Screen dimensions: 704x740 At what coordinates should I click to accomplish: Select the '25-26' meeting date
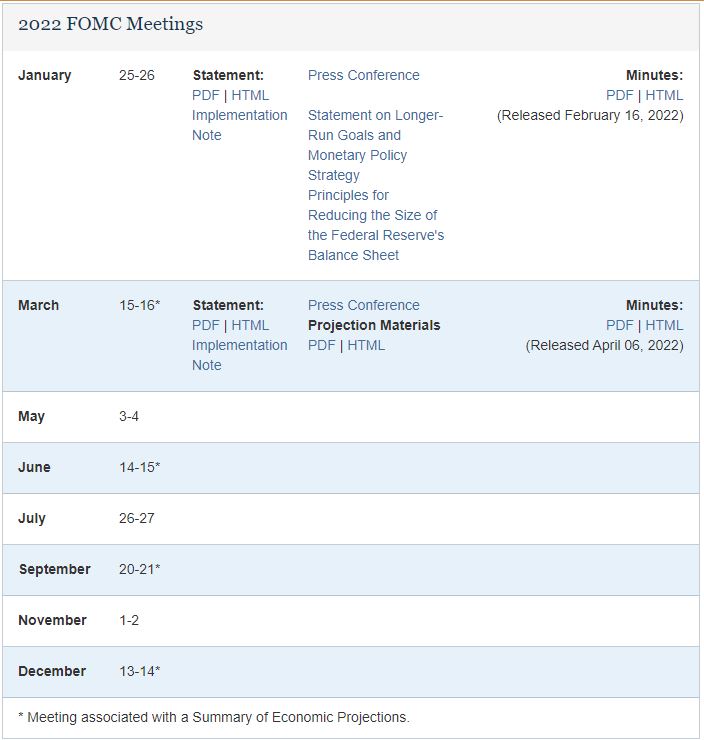click(x=136, y=76)
